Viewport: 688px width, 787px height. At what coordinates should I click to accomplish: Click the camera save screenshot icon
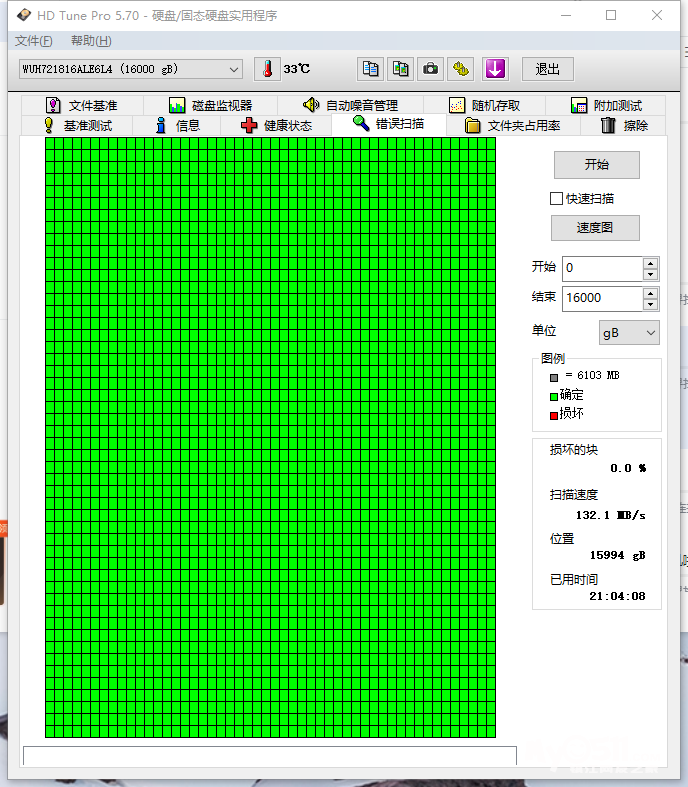(x=430, y=69)
